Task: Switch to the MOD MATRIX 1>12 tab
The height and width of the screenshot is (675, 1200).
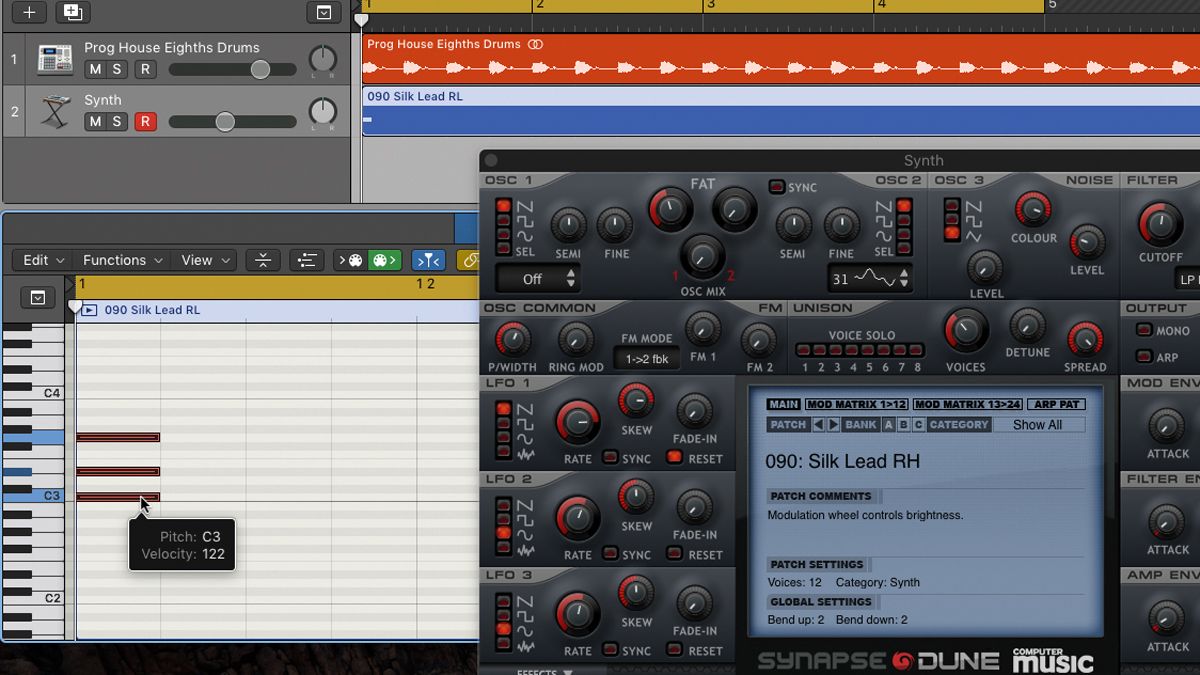Action: coord(856,404)
